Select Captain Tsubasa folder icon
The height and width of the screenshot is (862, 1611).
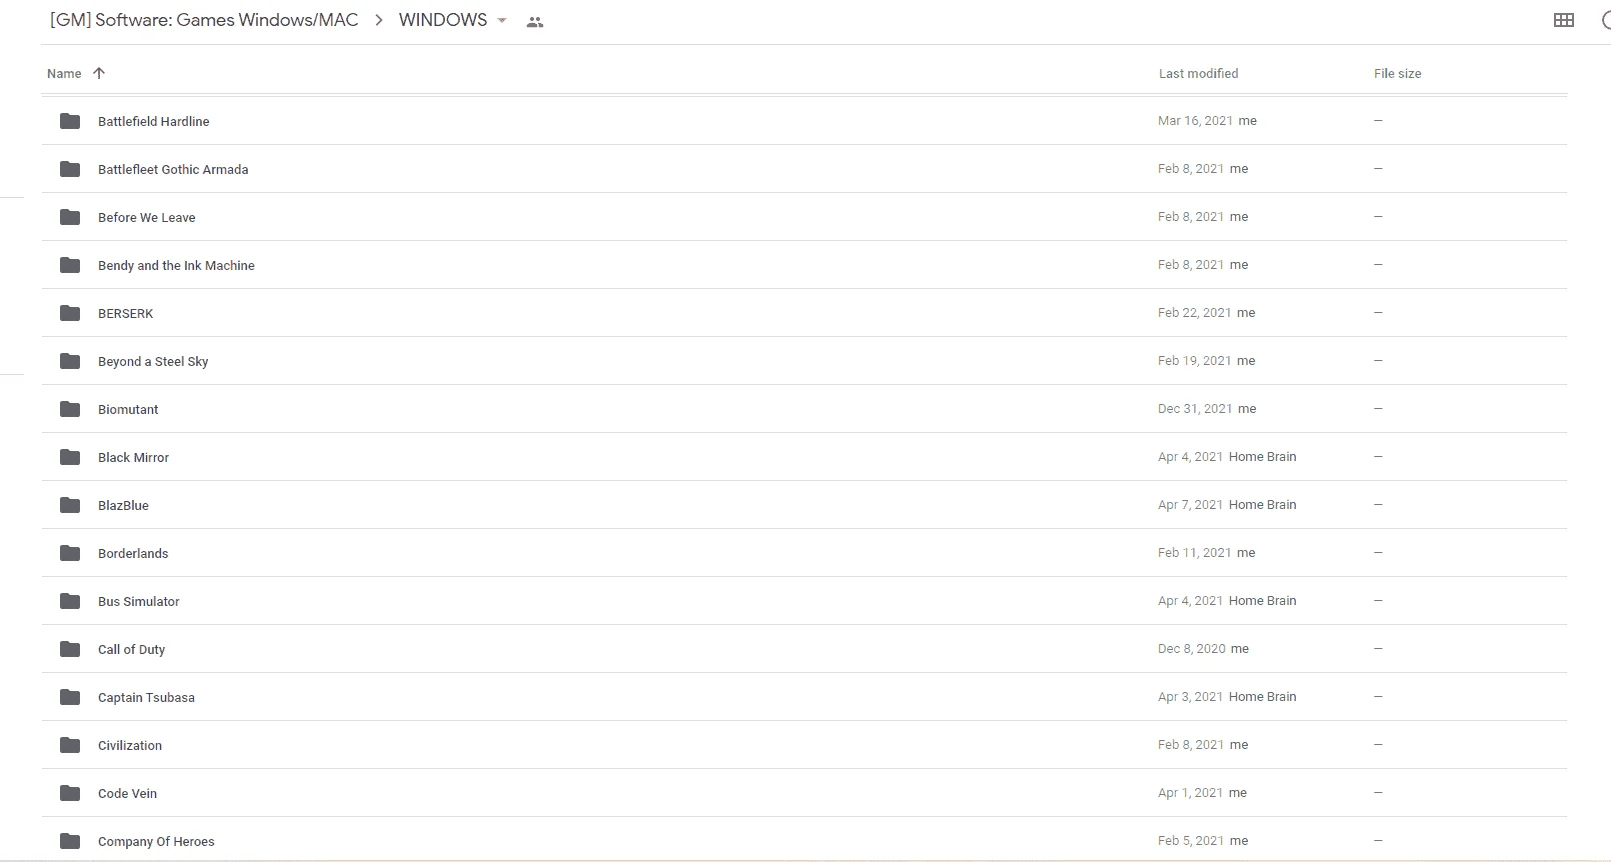click(70, 697)
